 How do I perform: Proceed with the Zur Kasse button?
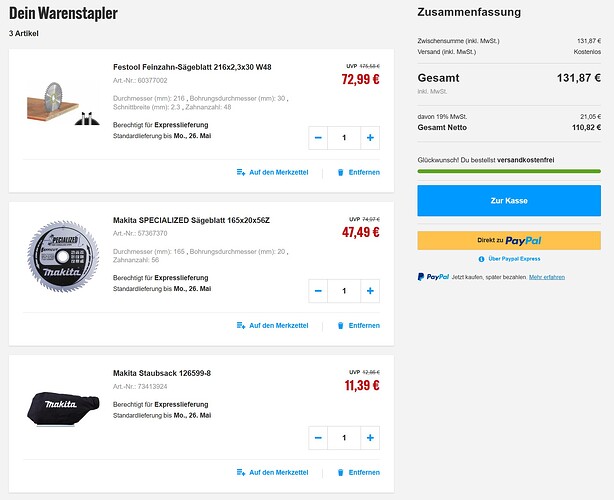click(509, 200)
